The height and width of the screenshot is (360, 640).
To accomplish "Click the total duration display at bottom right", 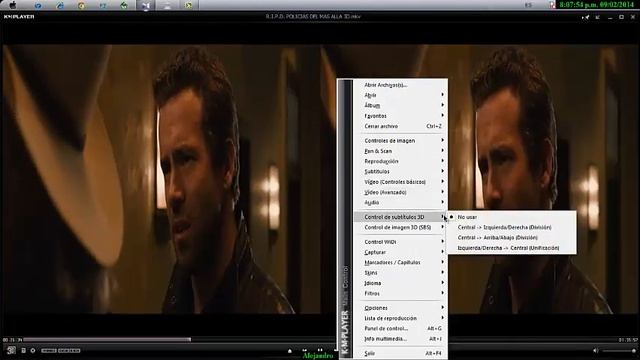I will [628, 340].
